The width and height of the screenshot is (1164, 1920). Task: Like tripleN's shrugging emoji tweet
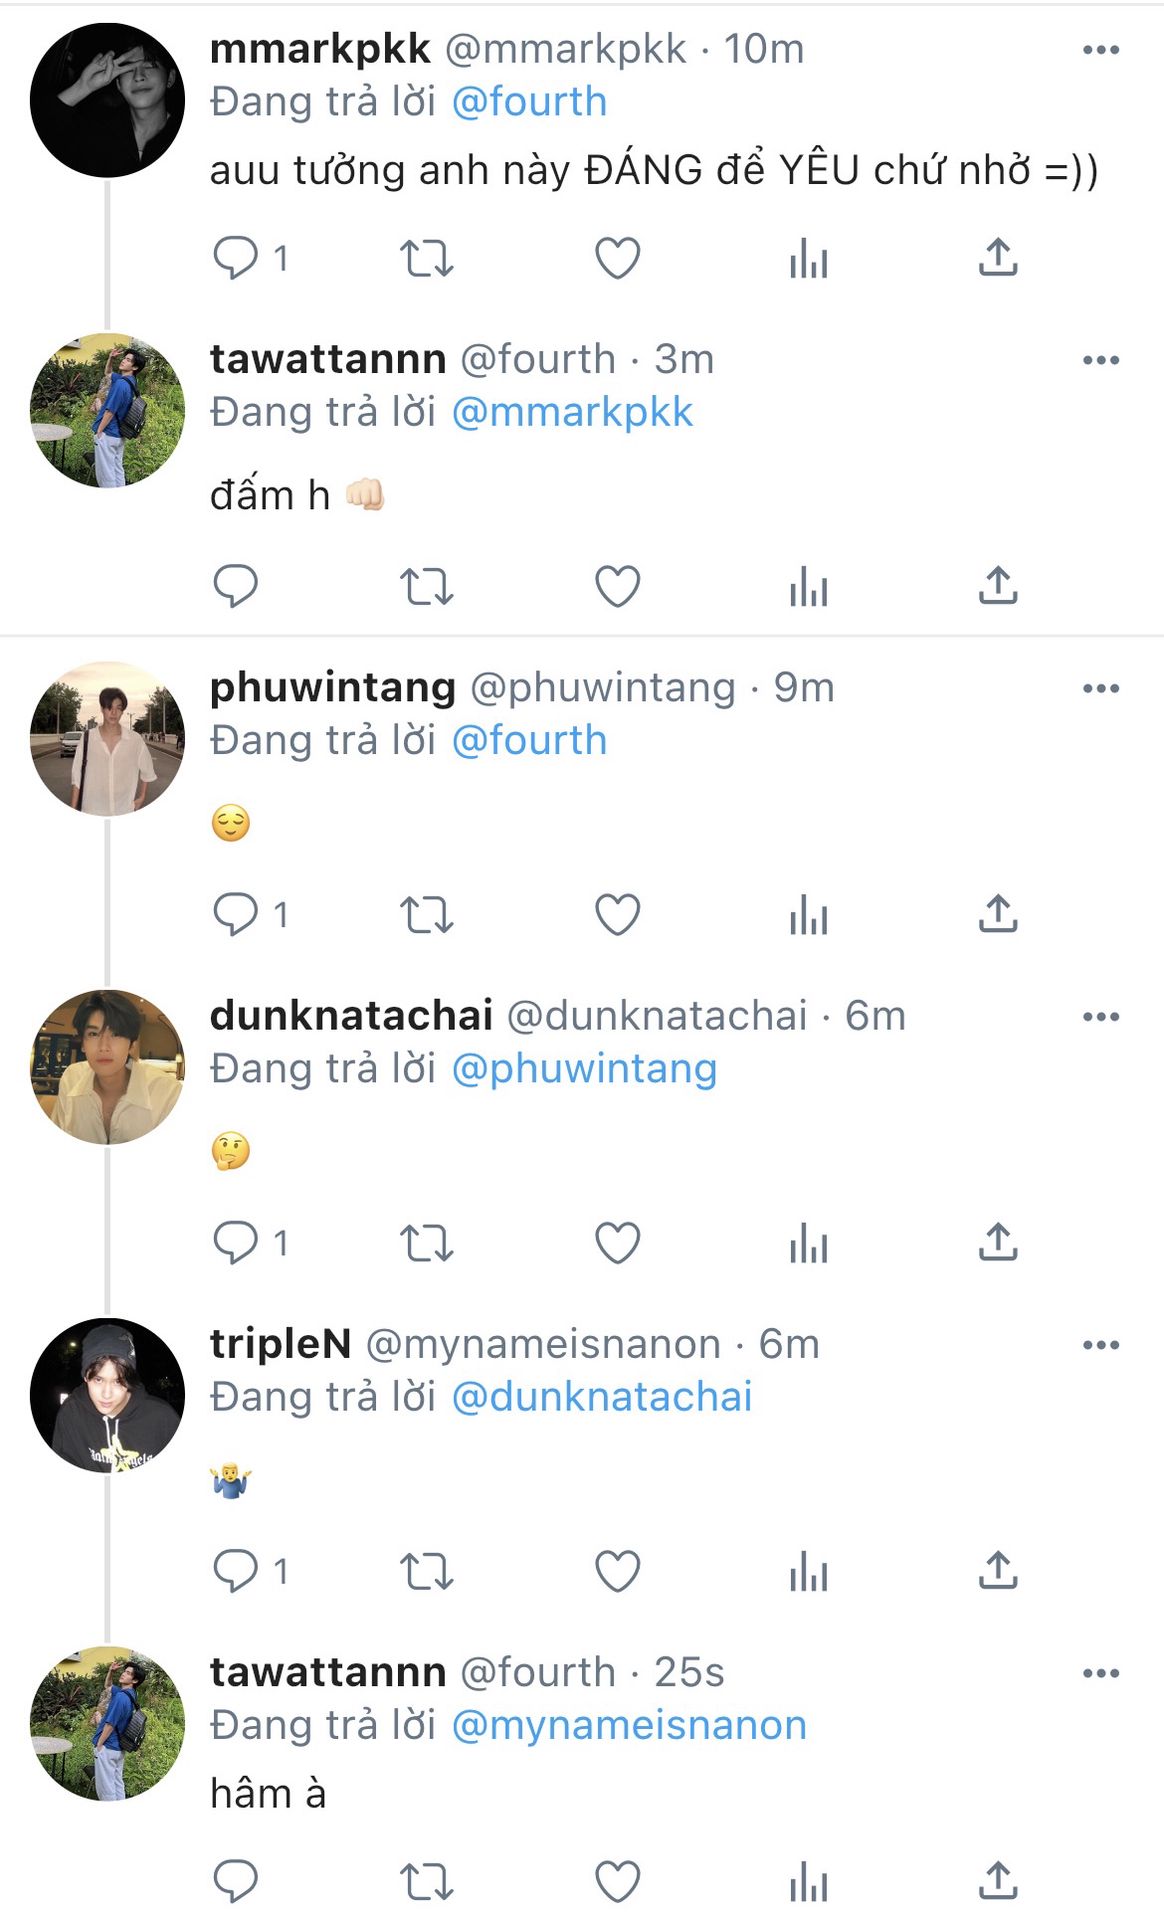point(617,1570)
